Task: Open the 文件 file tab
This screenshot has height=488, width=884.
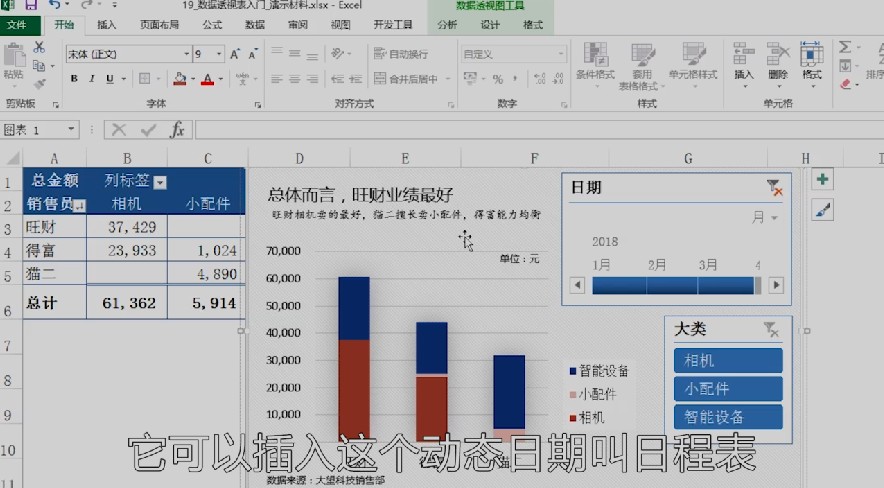Action: point(17,25)
